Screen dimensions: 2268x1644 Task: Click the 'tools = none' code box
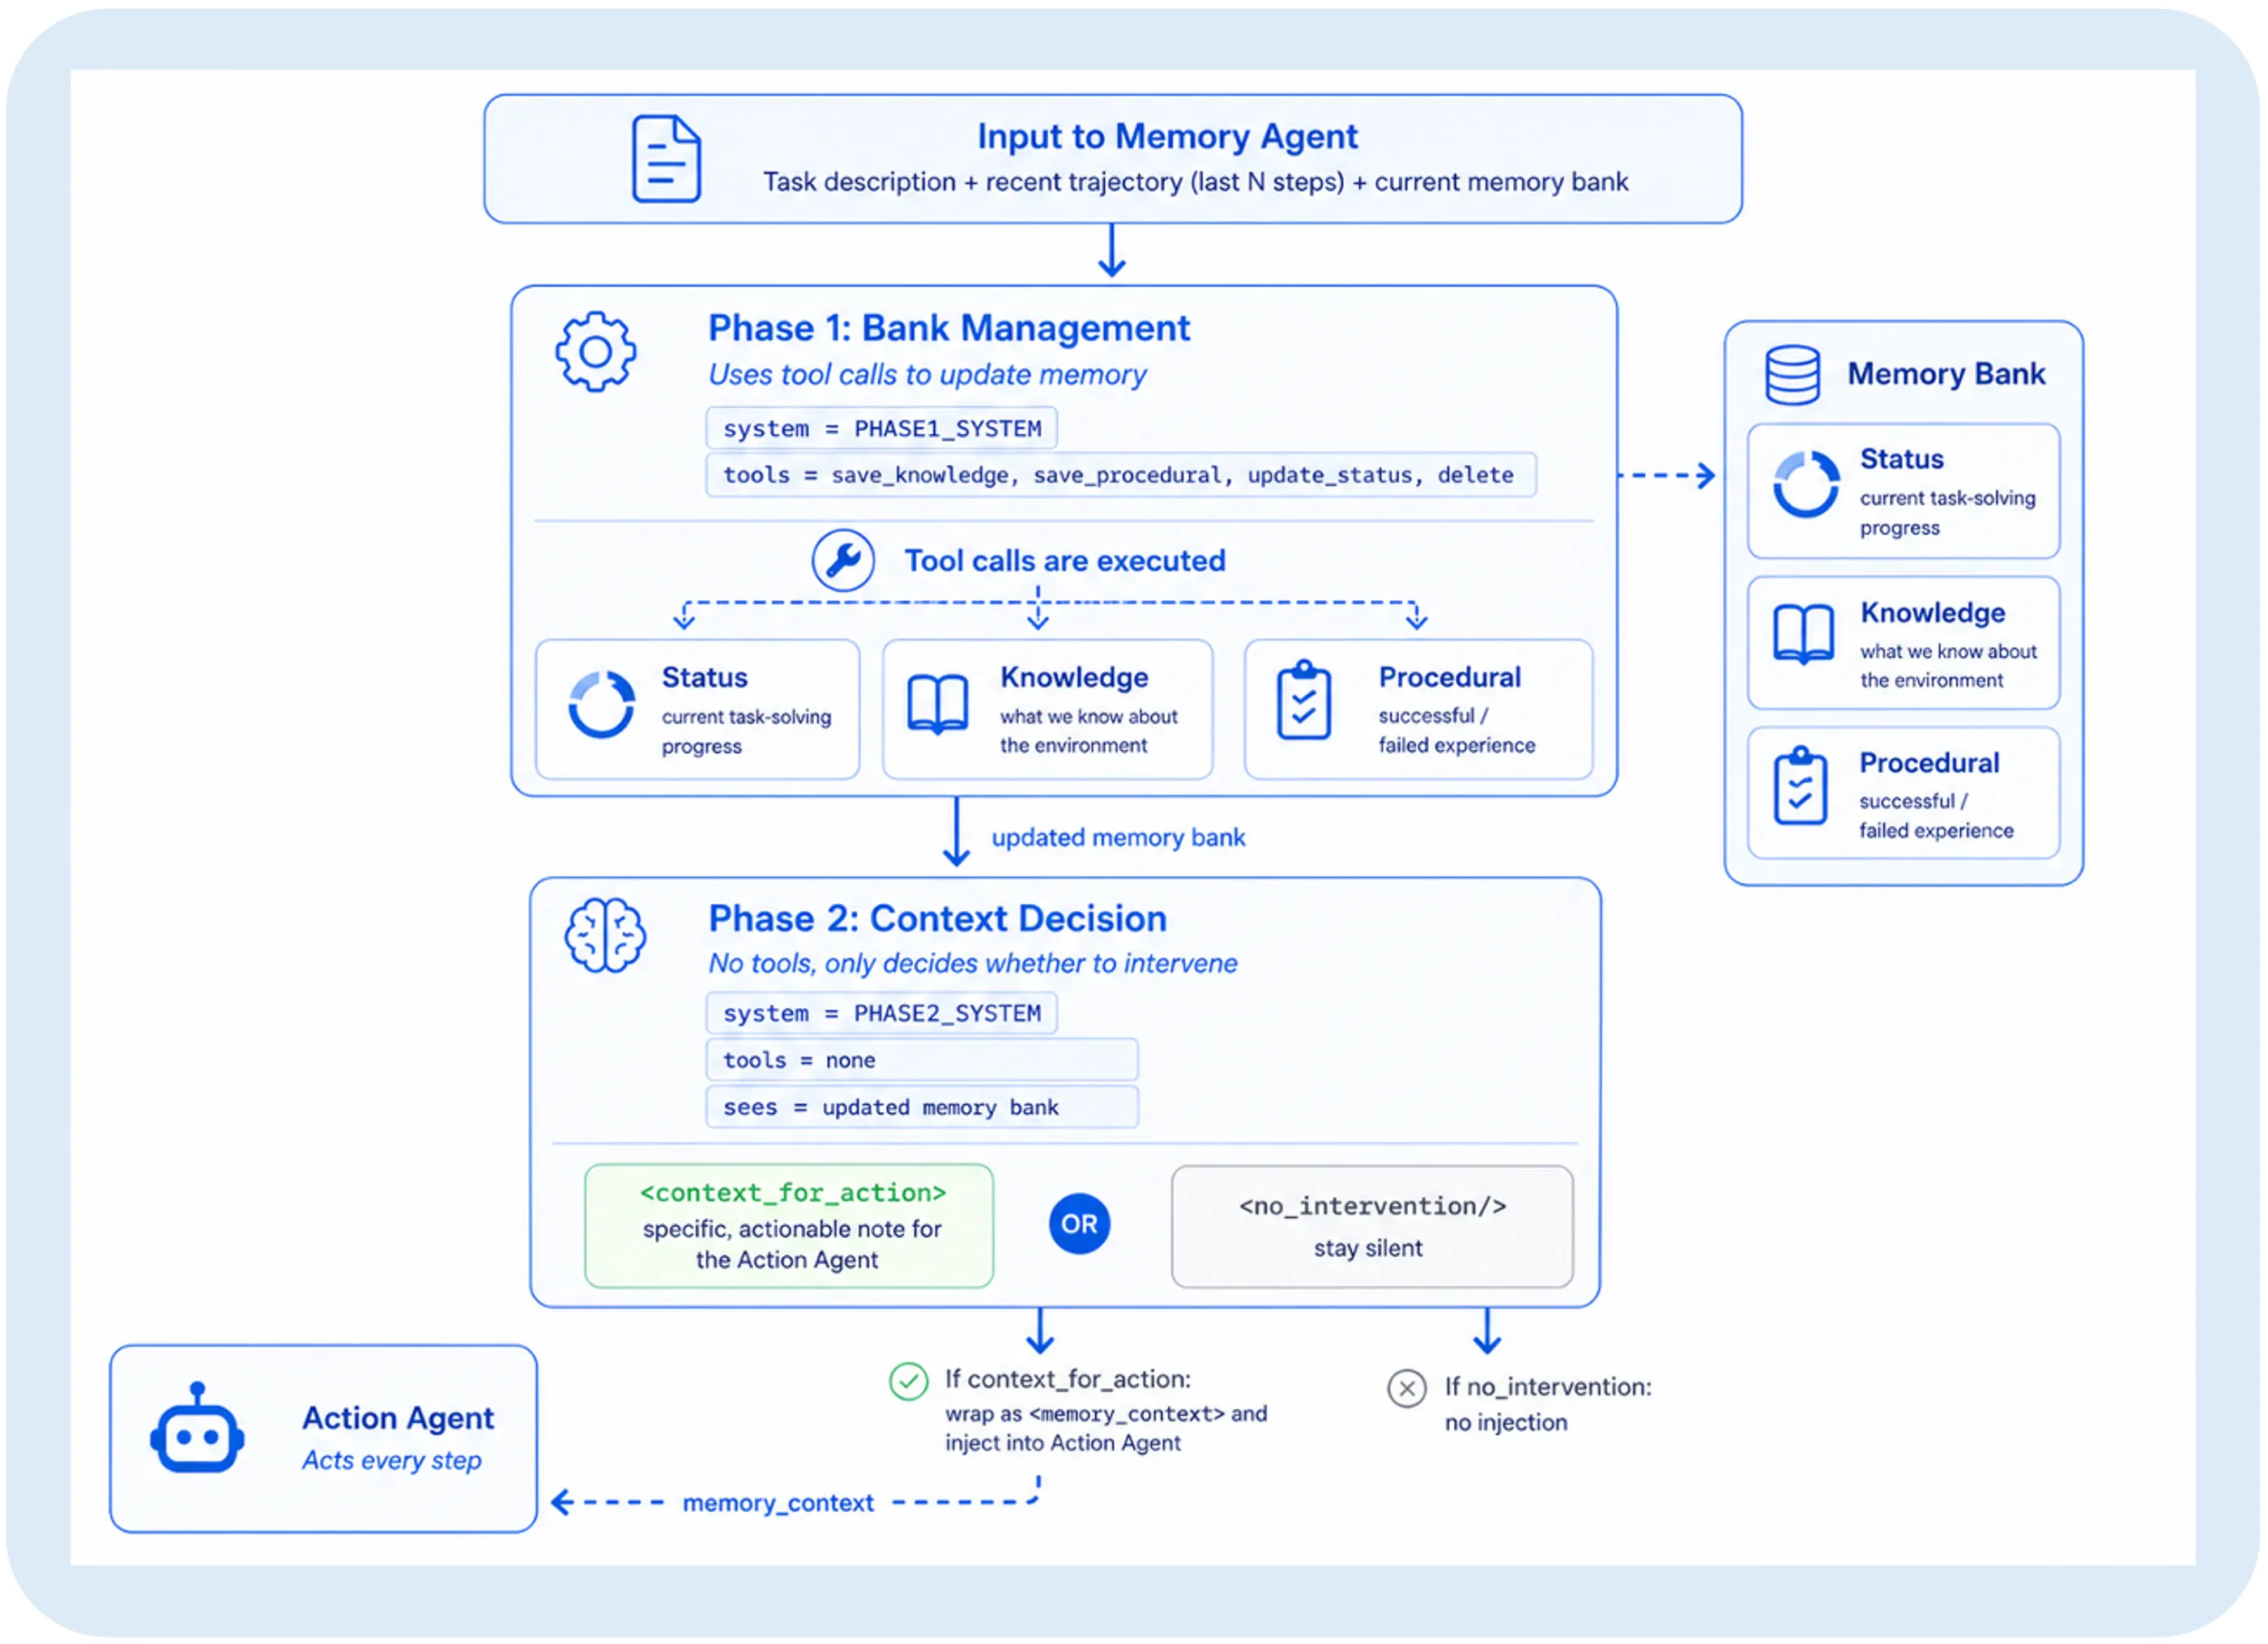(922, 1060)
